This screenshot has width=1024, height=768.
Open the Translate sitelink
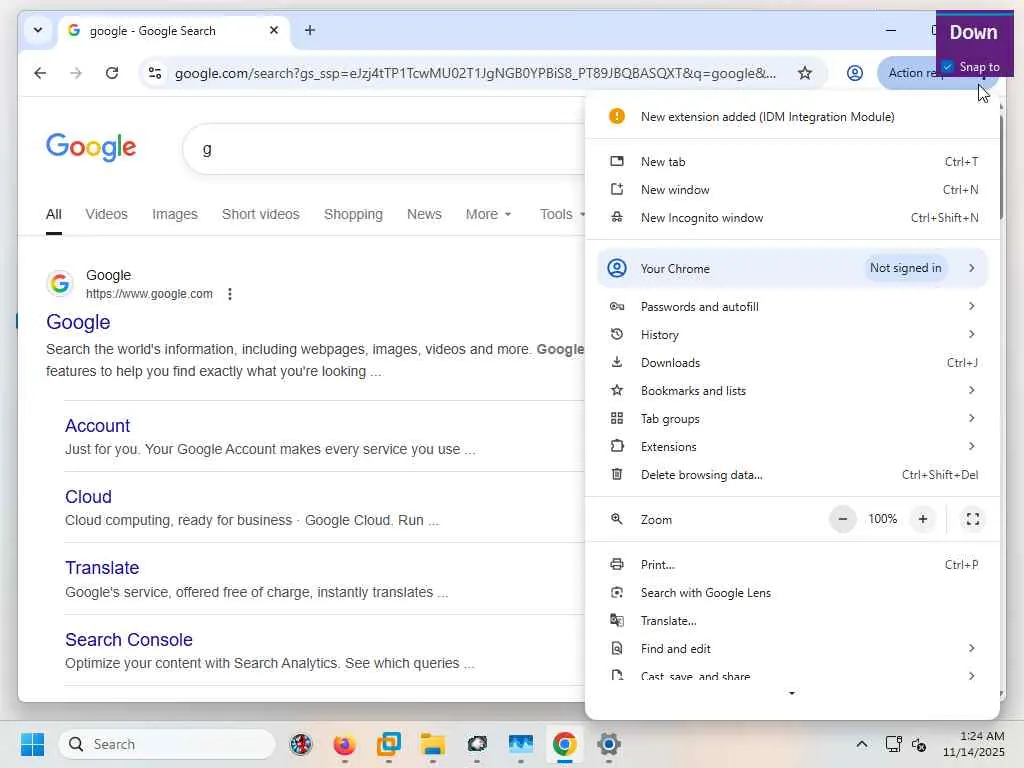pyautogui.click(x=102, y=568)
